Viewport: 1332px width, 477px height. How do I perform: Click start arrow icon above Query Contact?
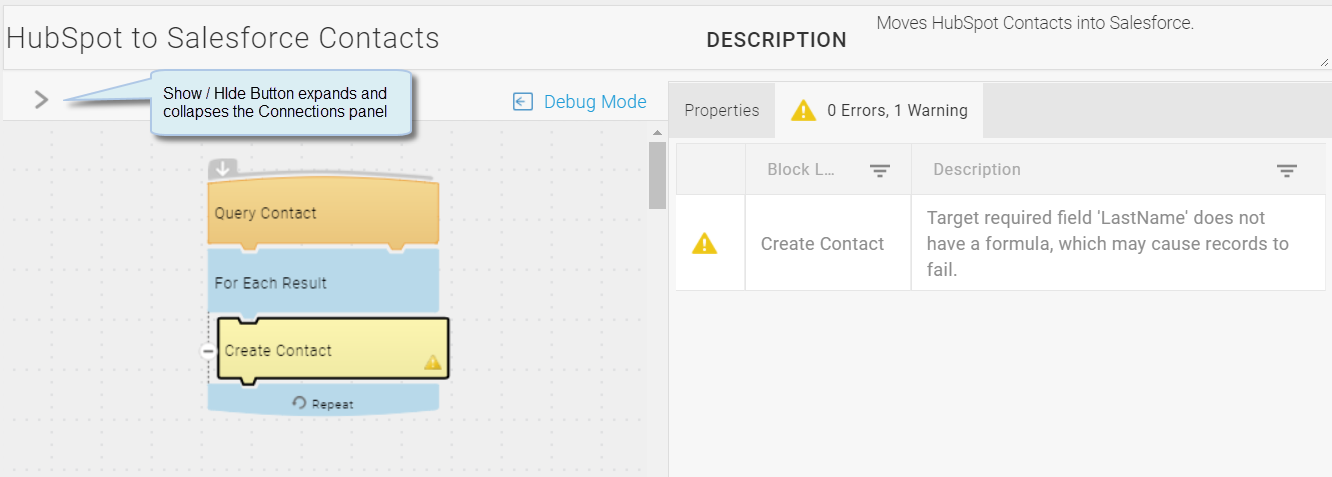(223, 169)
